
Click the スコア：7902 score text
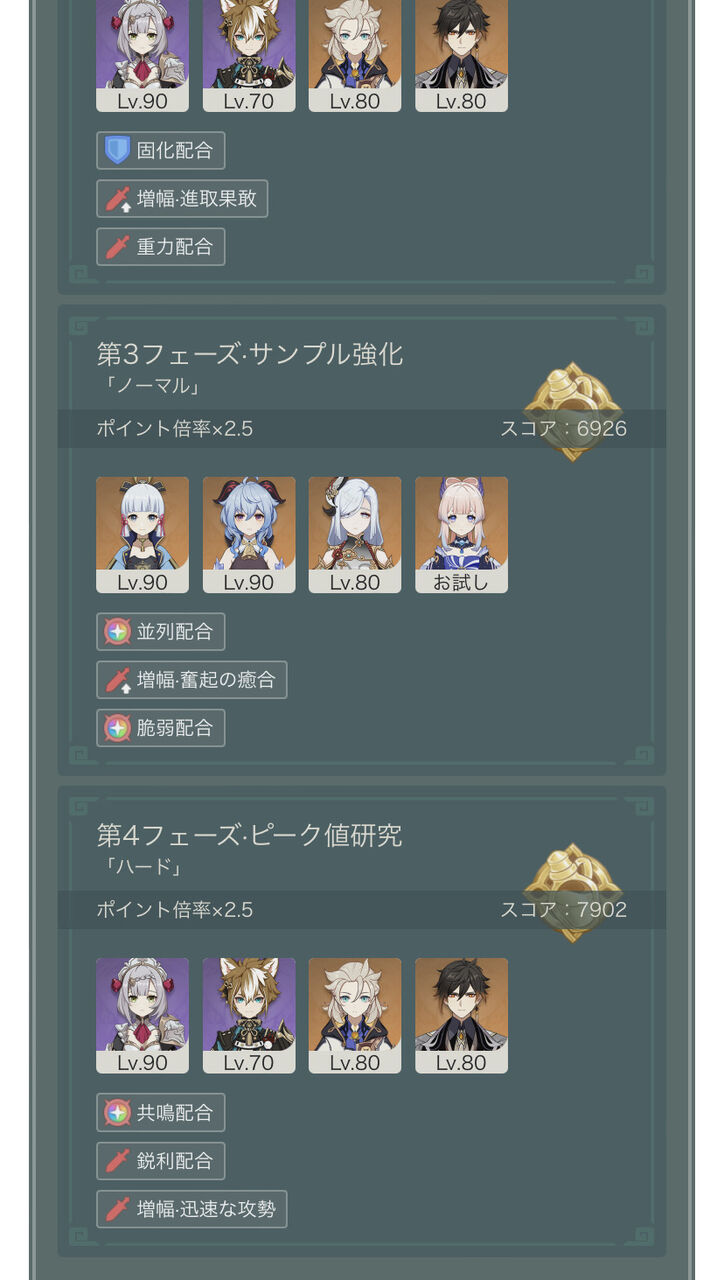pyautogui.click(x=564, y=910)
